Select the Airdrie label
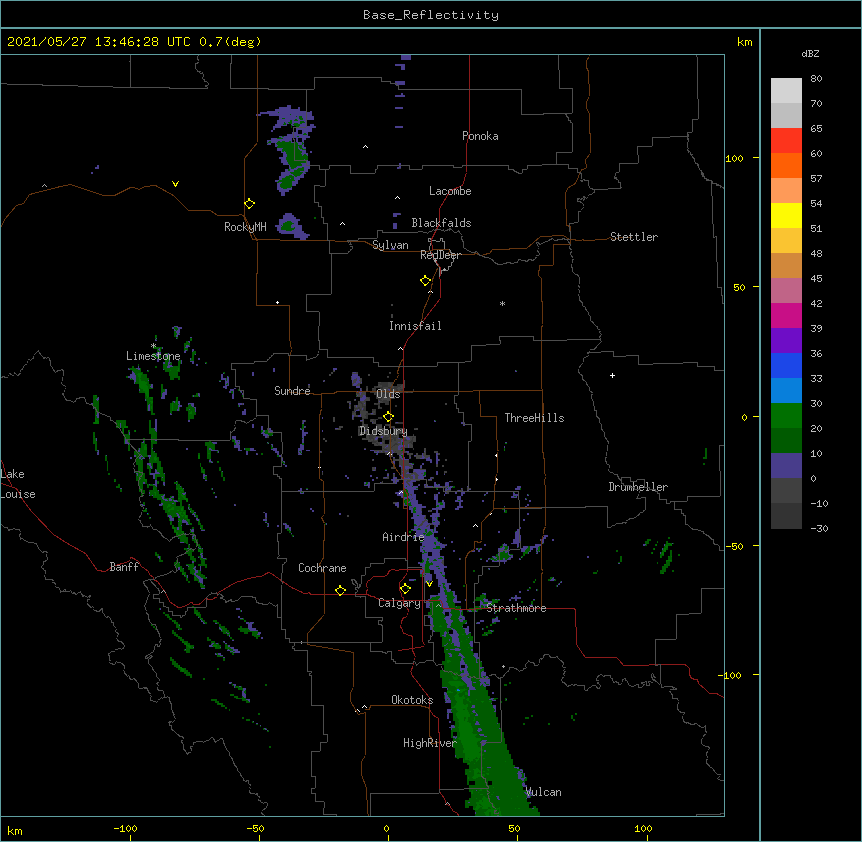Viewport: 862px width, 842px height. pos(404,537)
